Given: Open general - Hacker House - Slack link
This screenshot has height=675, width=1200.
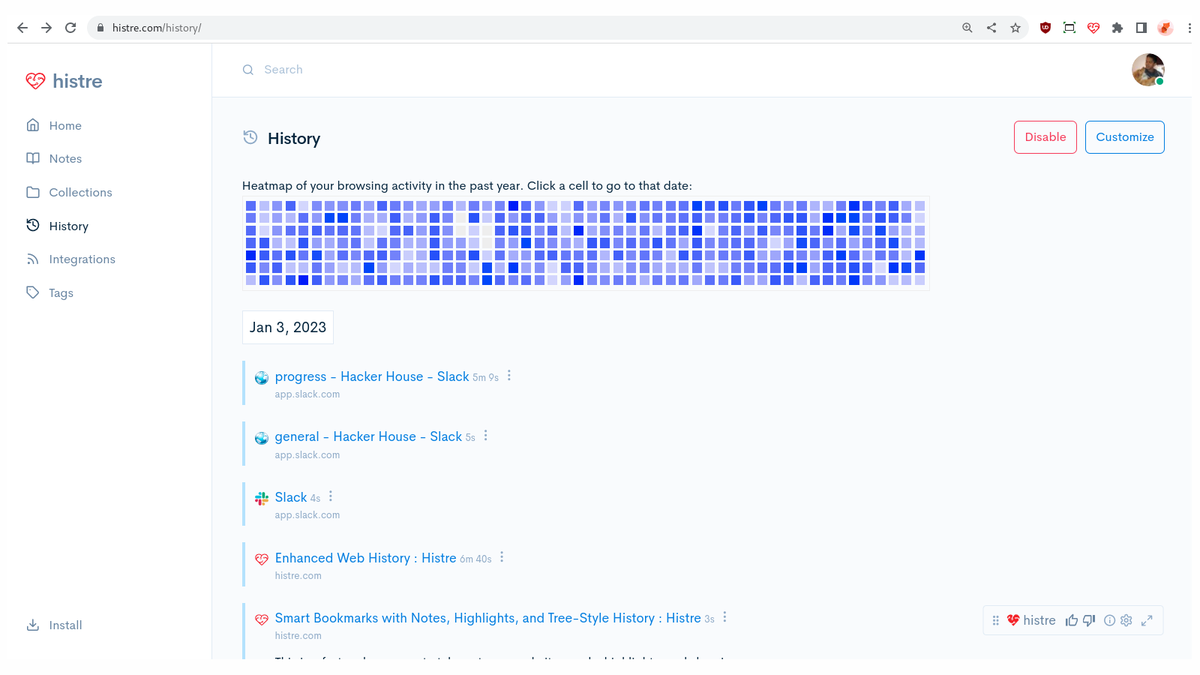Looking at the screenshot, I should [x=368, y=436].
